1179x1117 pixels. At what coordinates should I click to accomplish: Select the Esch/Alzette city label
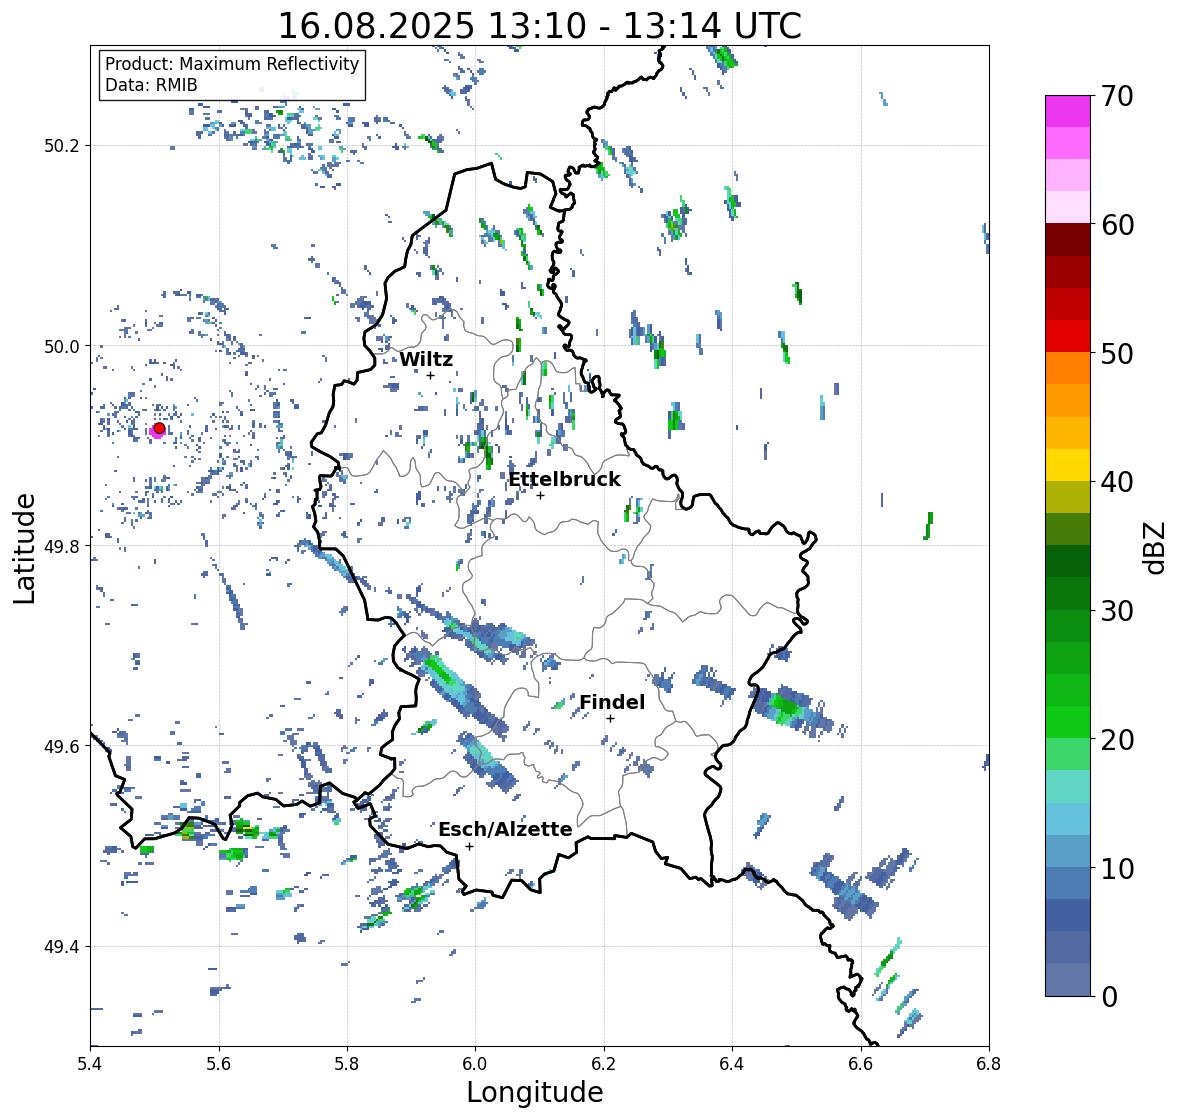[505, 829]
